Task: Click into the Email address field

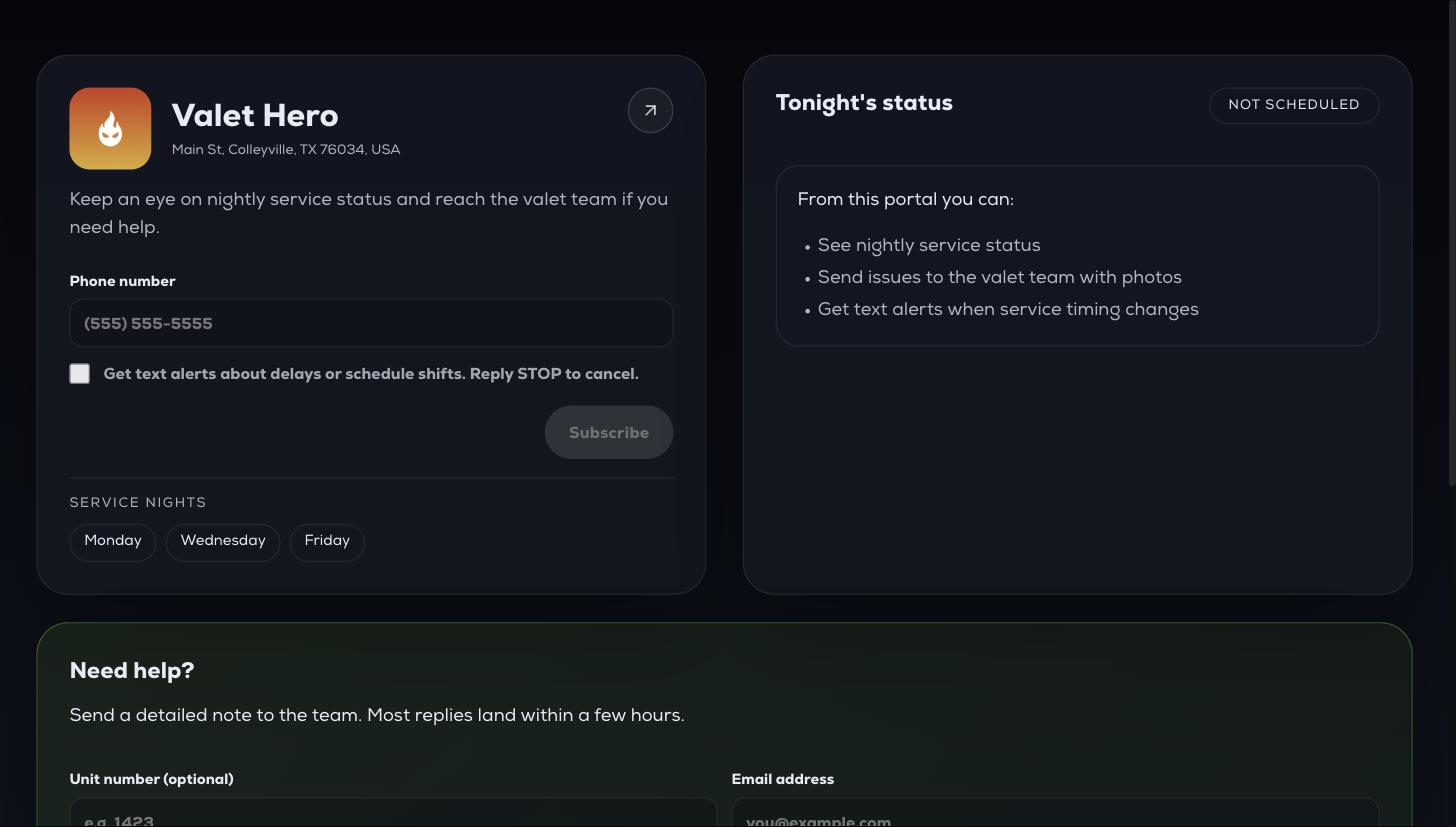Action: 1055,813
